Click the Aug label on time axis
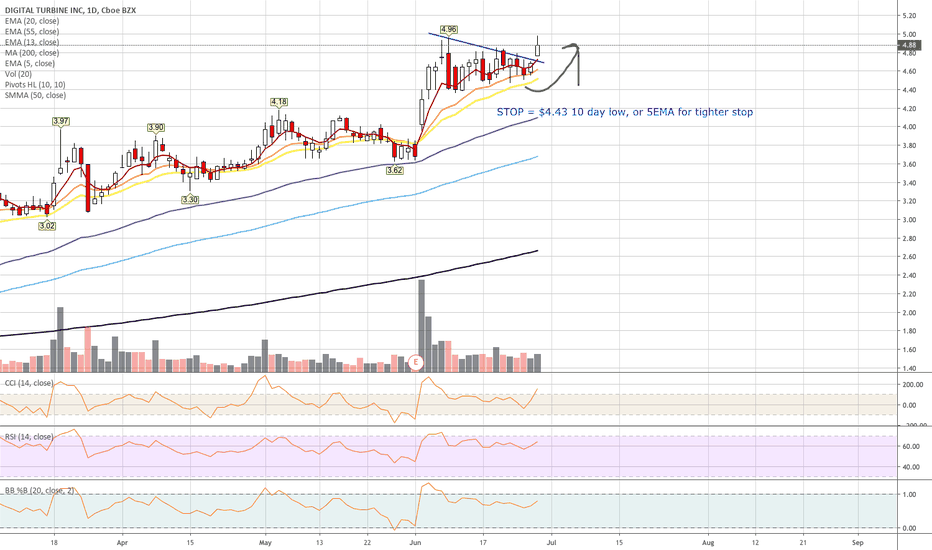 [x=708, y=542]
